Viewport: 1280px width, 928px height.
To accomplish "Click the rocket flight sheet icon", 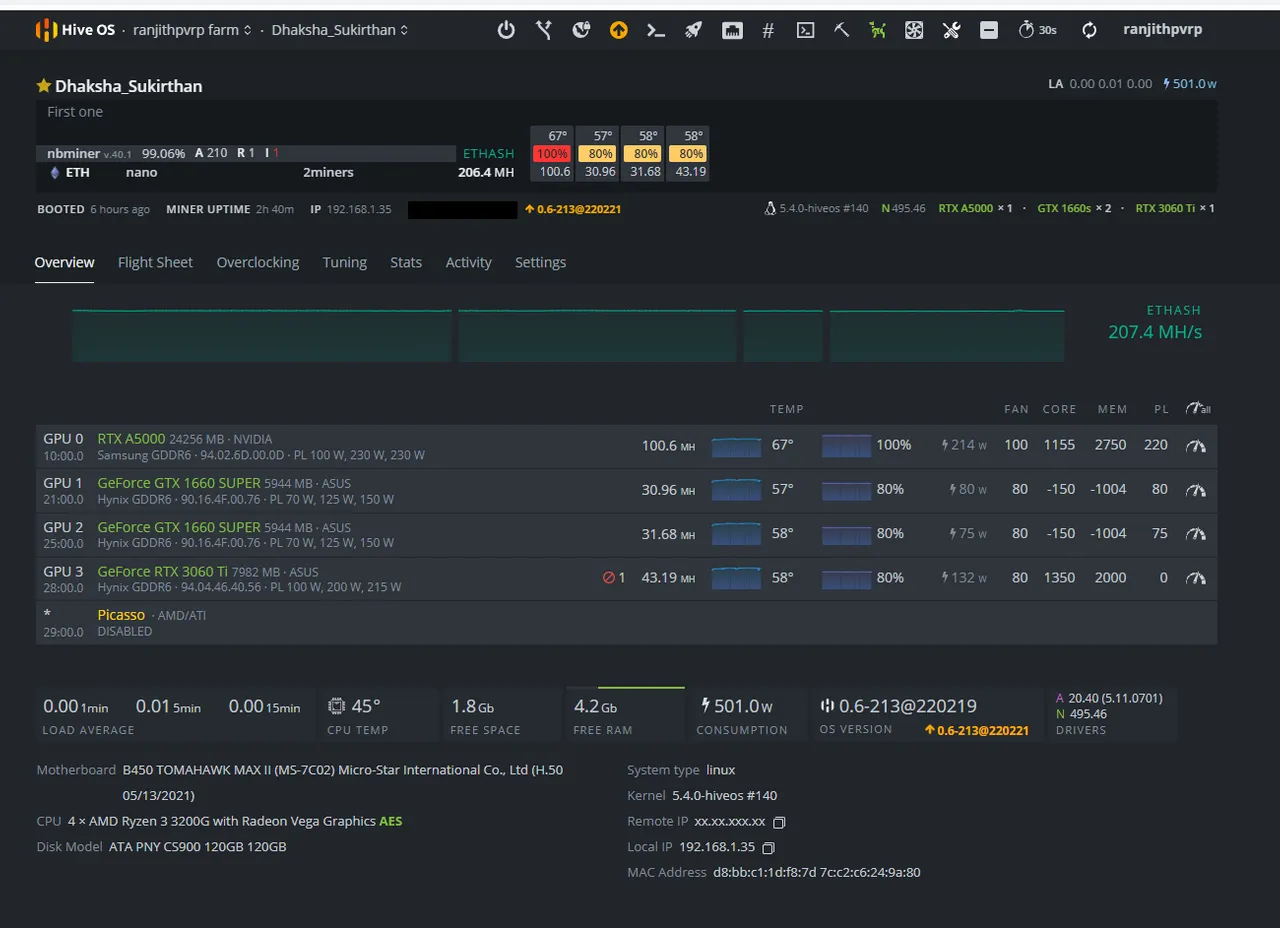I will coord(693,30).
